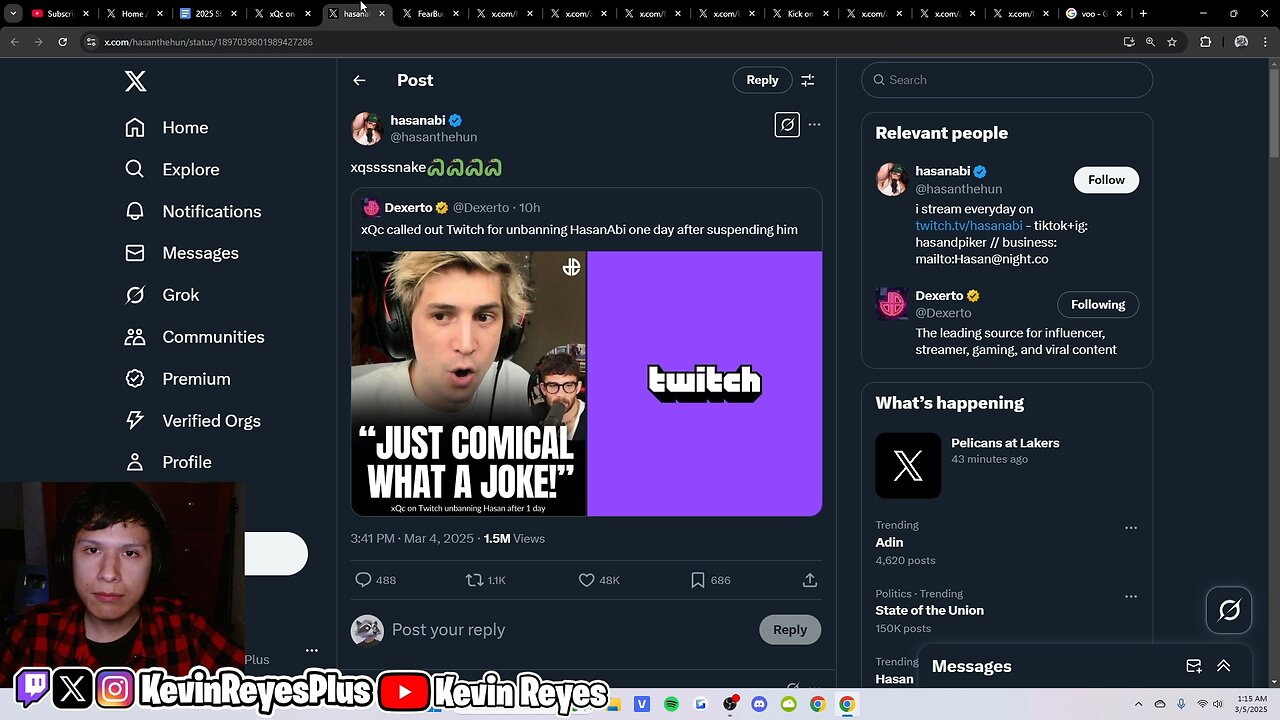Switch to the FearBuc tab
Viewport: 1280px width, 720px height.
431,14
